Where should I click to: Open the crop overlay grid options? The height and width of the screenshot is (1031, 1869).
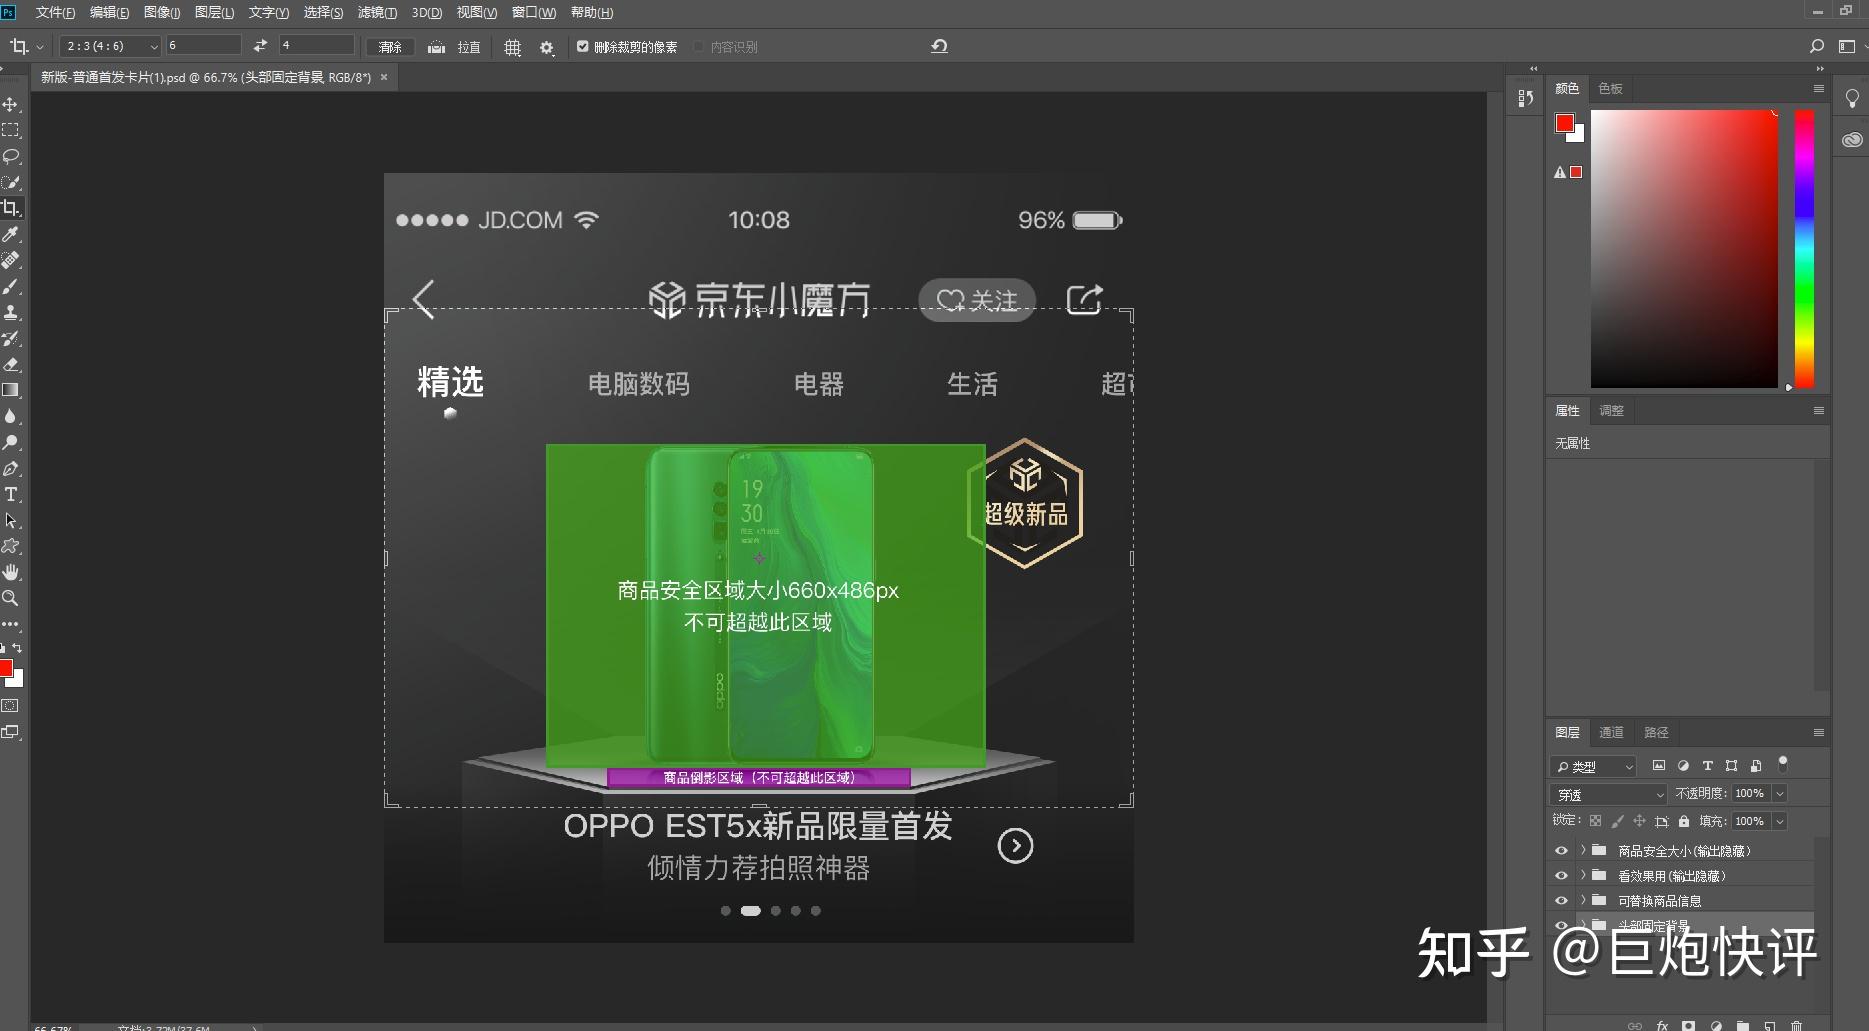[512, 47]
